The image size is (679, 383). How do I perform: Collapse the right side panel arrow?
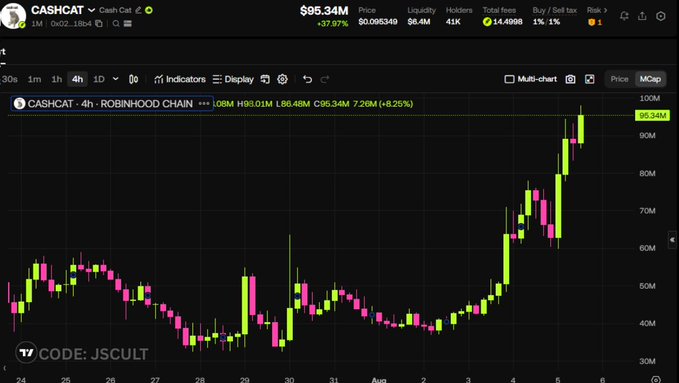[x=672, y=240]
